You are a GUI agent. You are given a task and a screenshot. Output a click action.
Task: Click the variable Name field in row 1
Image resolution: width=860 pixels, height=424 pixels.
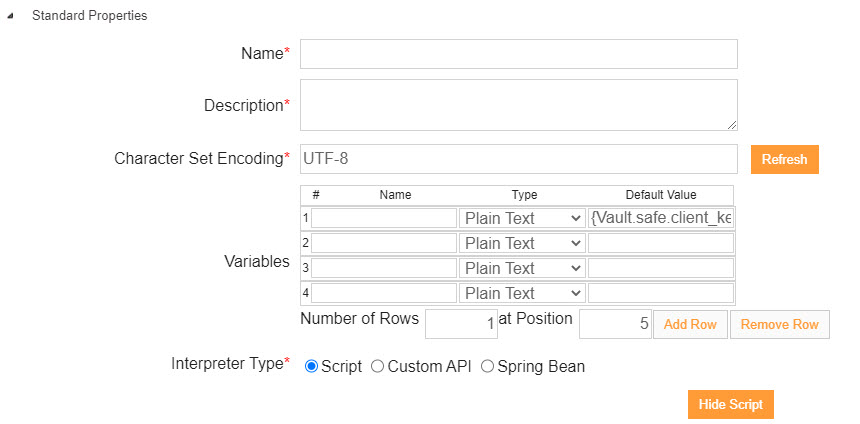point(384,218)
